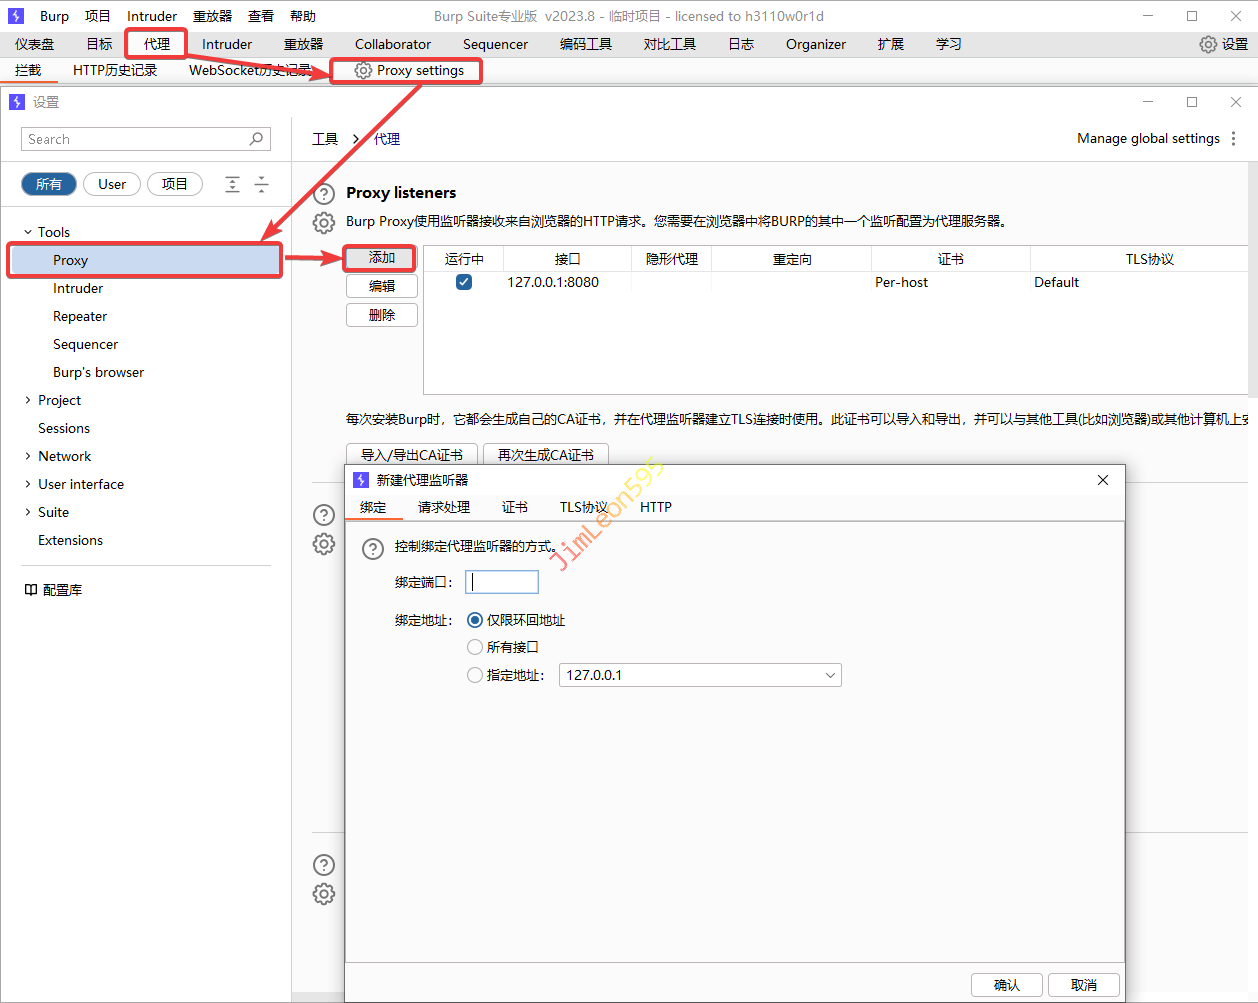Expand the Network tree node

pyautogui.click(x=28, y=456)
